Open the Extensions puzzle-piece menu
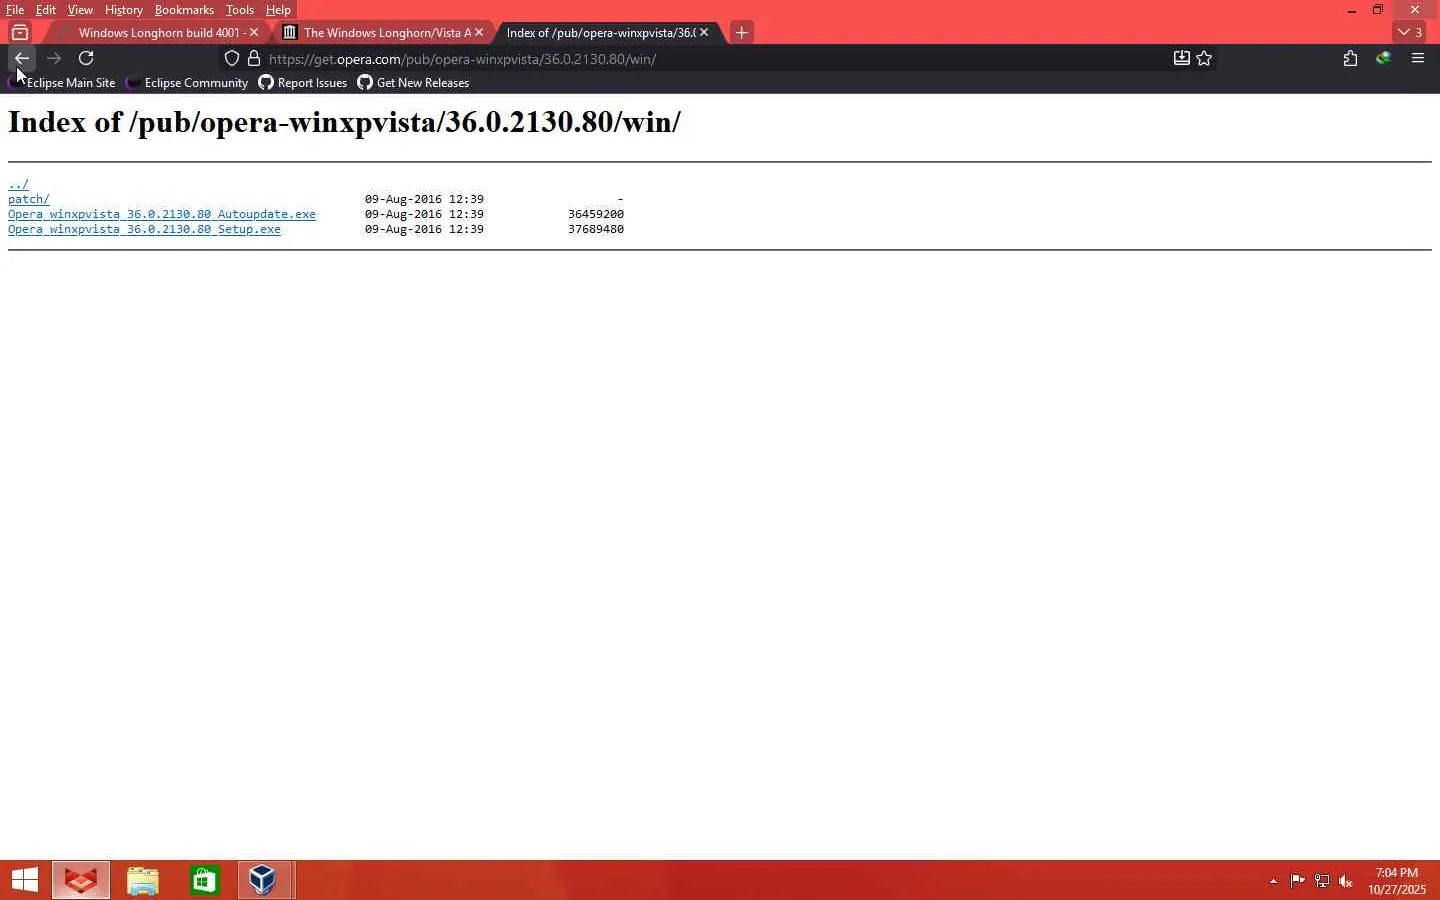The width and height of the screenshot is (1440, 900). click(1351, 58)
